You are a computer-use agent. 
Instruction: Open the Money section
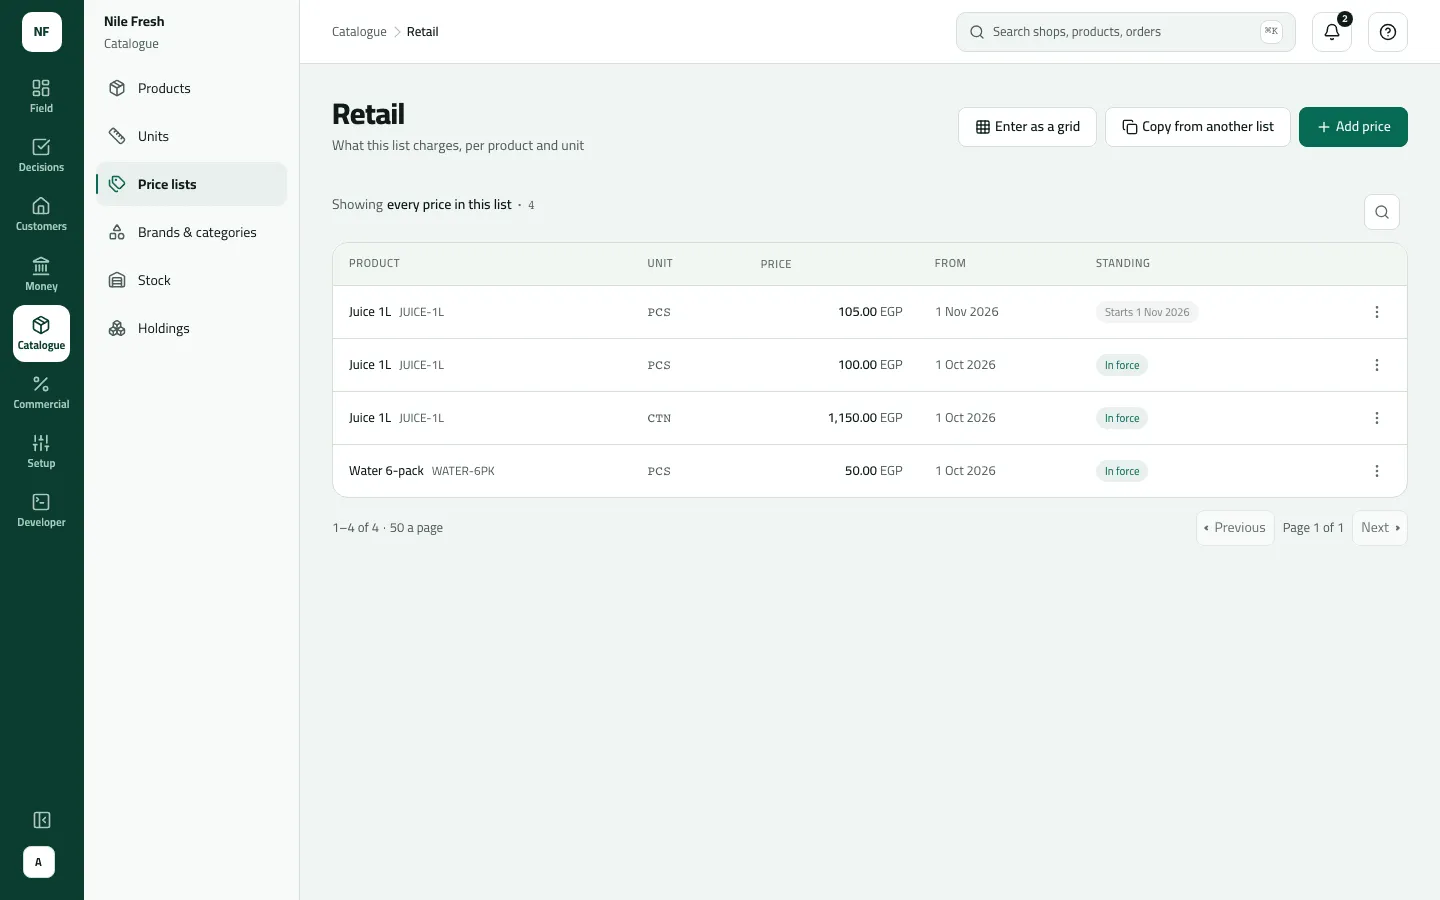[41, 273]
